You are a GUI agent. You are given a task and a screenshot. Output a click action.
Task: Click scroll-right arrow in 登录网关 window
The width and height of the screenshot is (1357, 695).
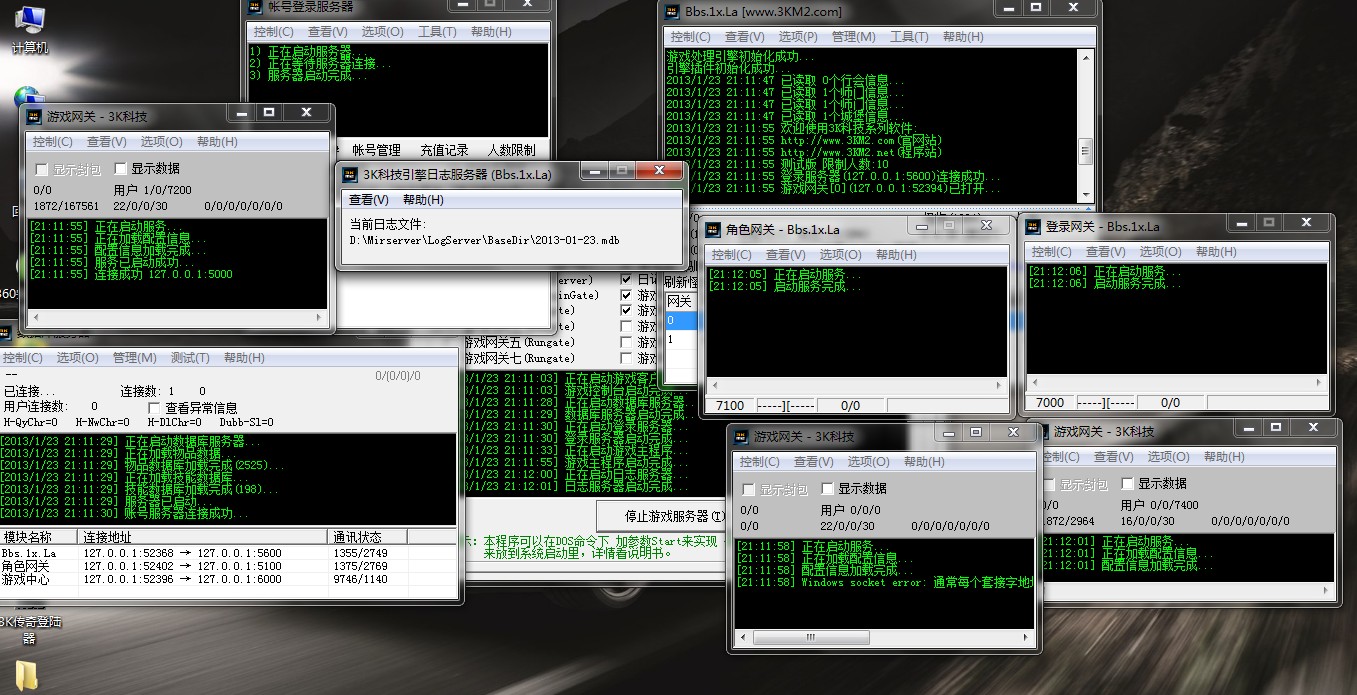(x=1319, y=382)
